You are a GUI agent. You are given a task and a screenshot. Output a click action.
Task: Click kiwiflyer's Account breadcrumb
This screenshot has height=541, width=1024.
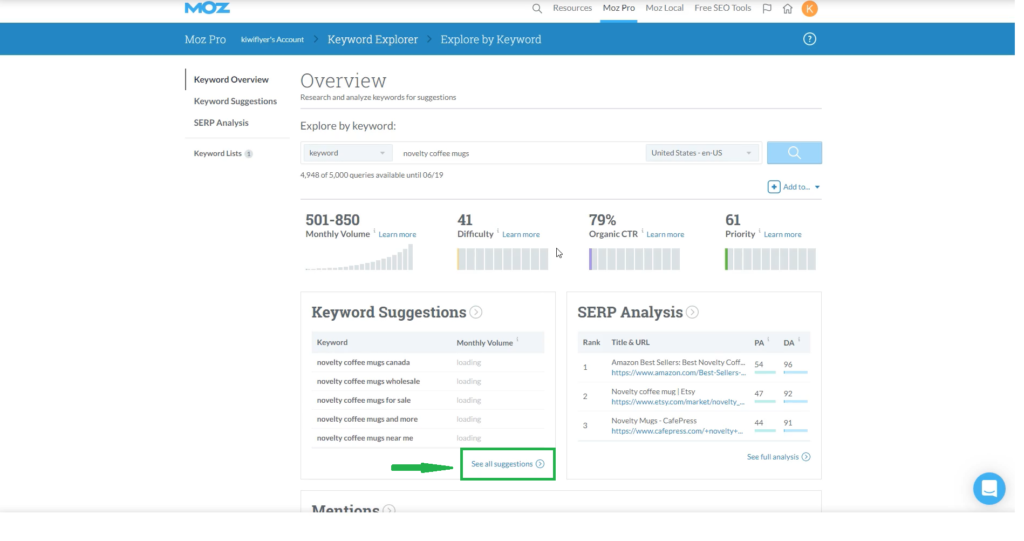[272, 40]
